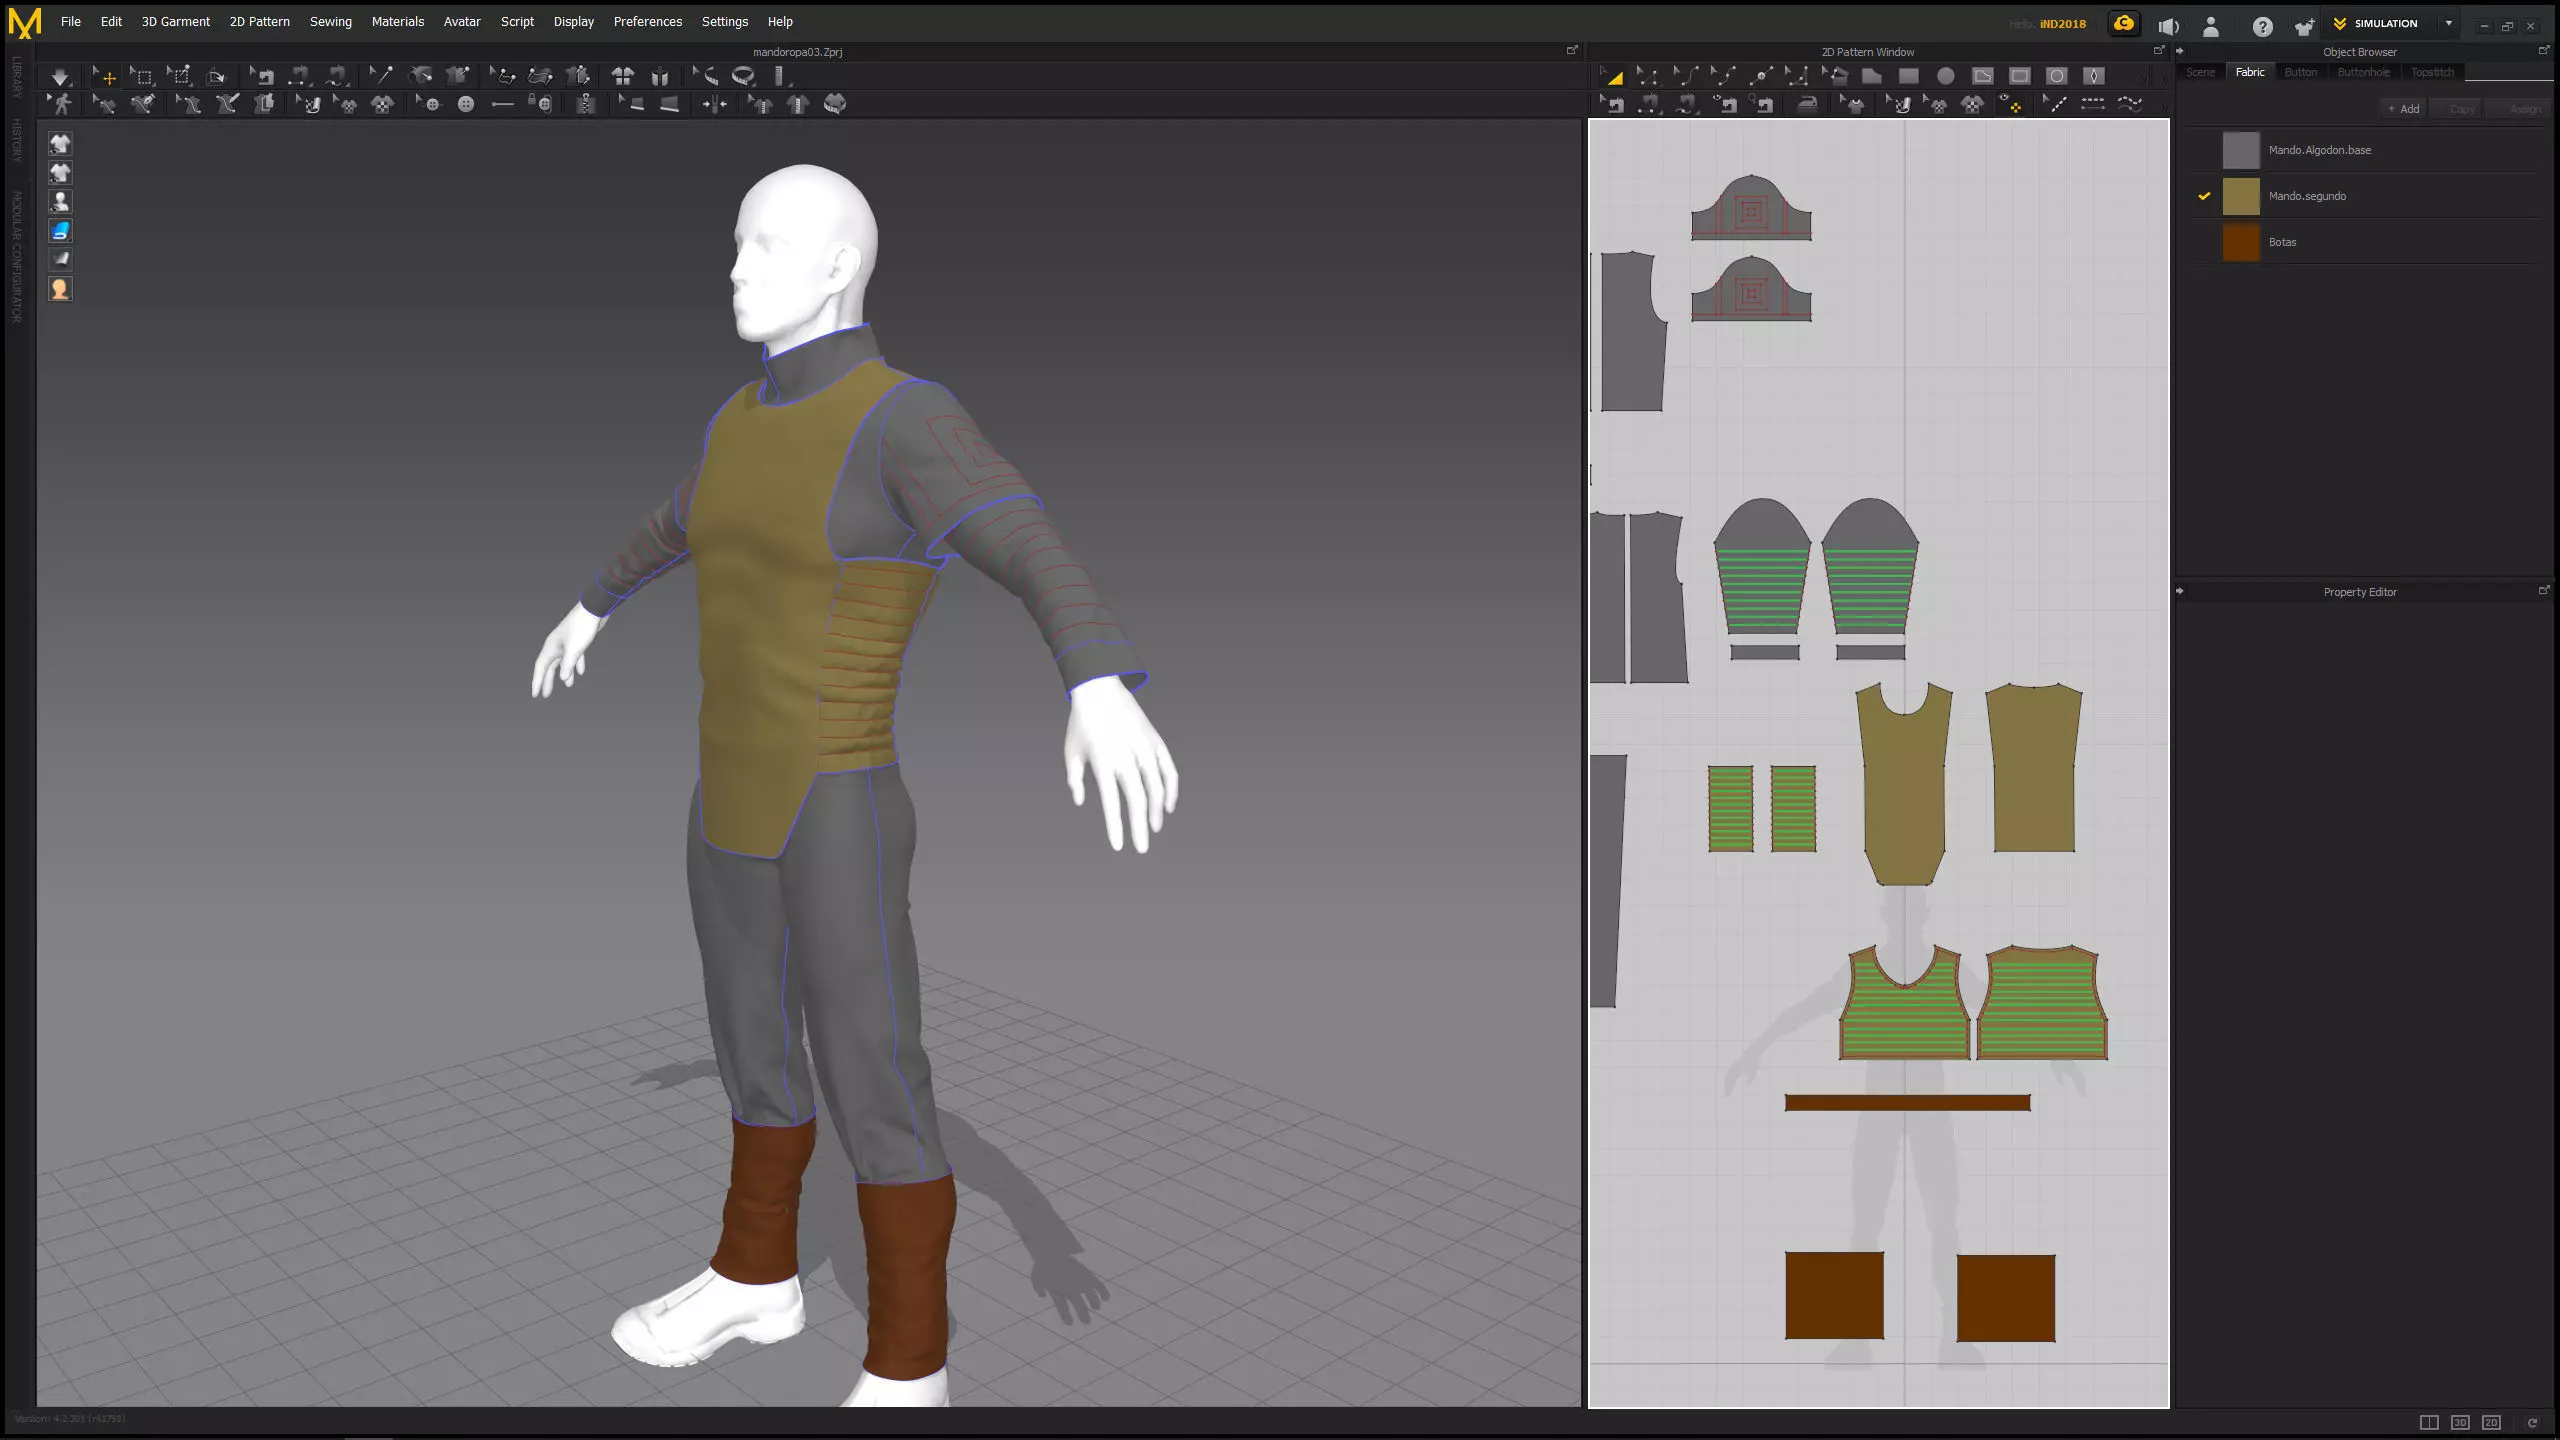Image resolution: width=2560 pixels, height=1440 pixels.
Task: Select the Ellipse pattern tool
Action: pyautogui.click(x=1945, y=76)
